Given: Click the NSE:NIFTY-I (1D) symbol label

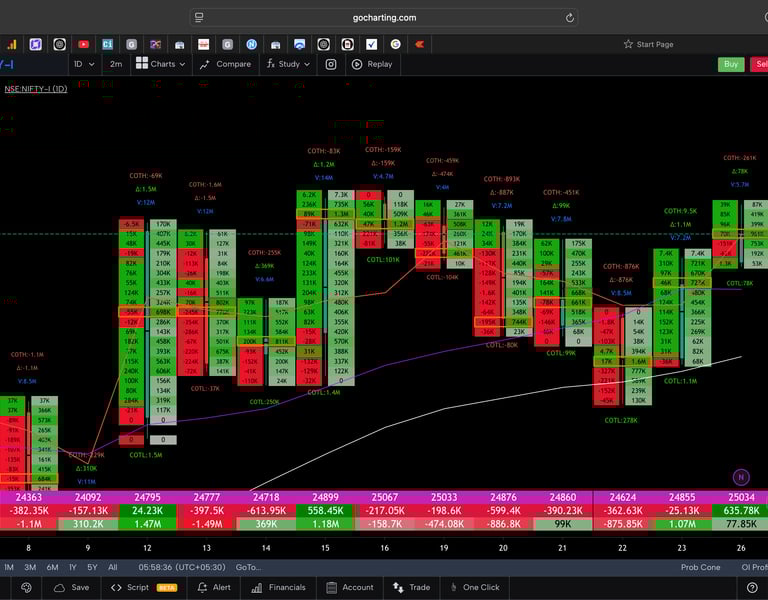Looking at the screenshot, I should [x=36, y=89].
